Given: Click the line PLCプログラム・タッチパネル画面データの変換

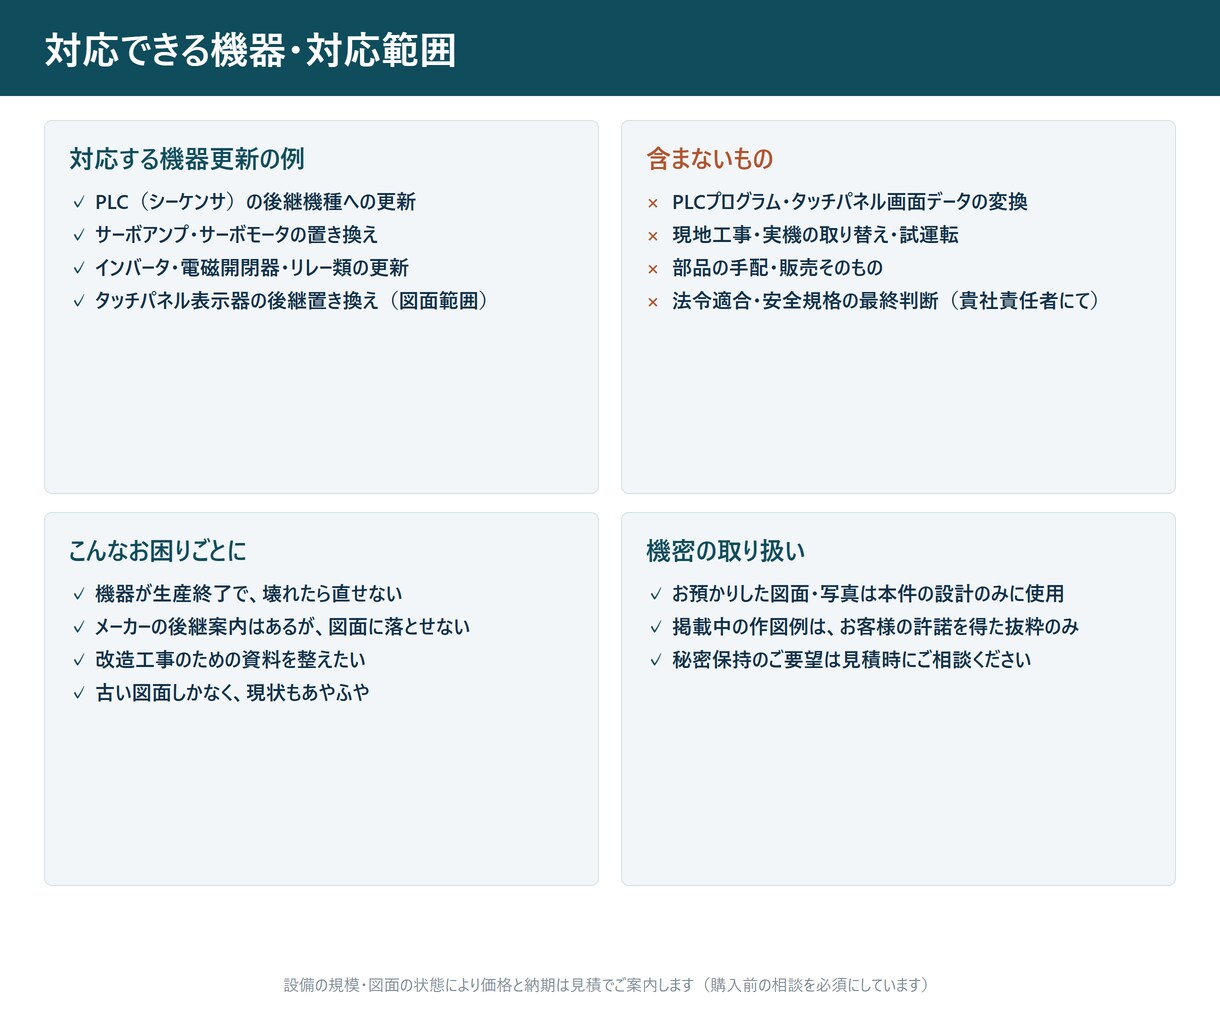Looking at the screenshot, I should click(850, 202).
